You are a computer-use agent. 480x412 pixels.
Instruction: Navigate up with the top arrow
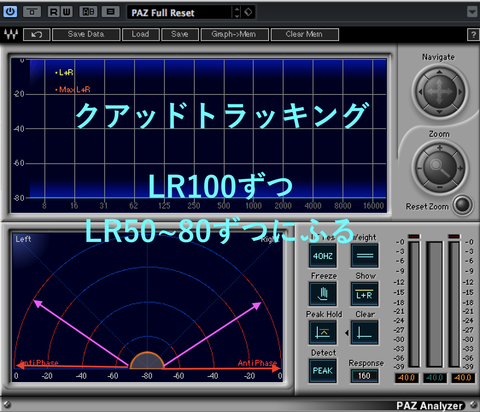click(x=439, y=72)
